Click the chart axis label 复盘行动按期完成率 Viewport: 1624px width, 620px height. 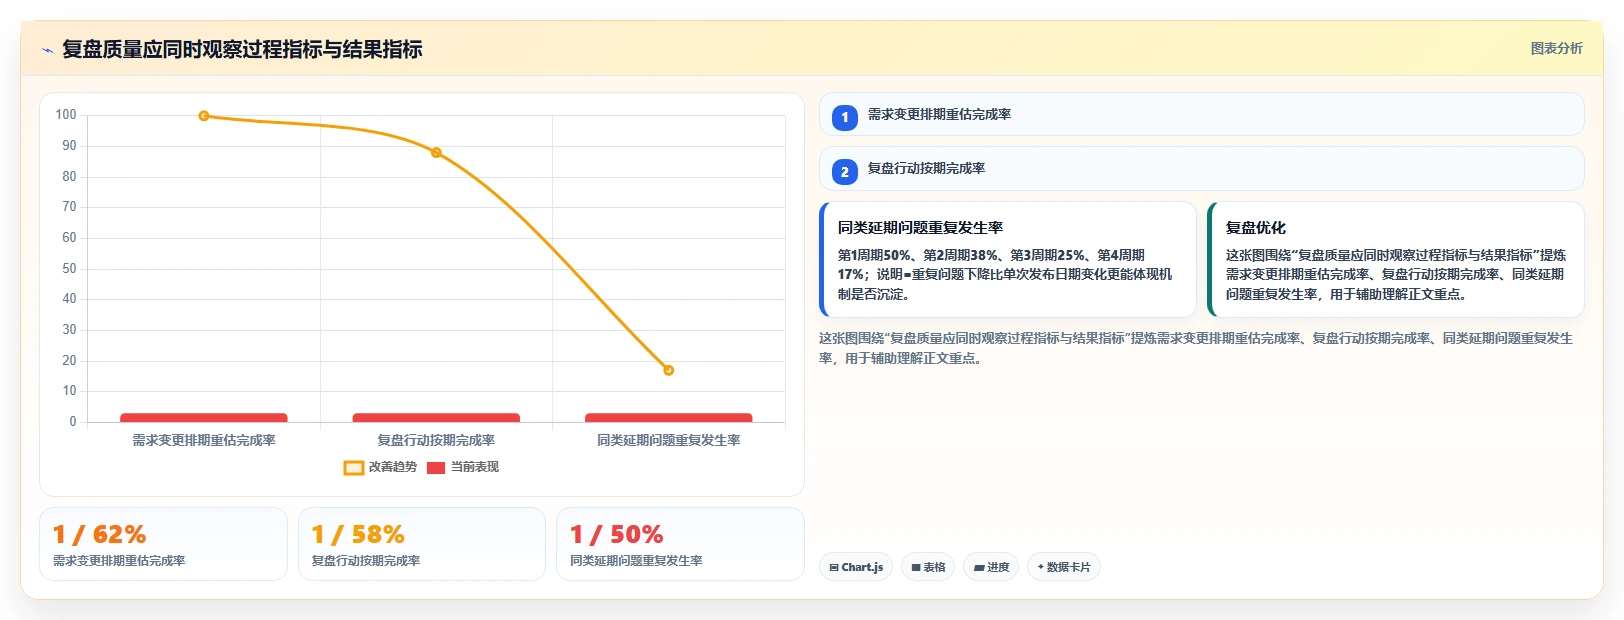(436, 440)
